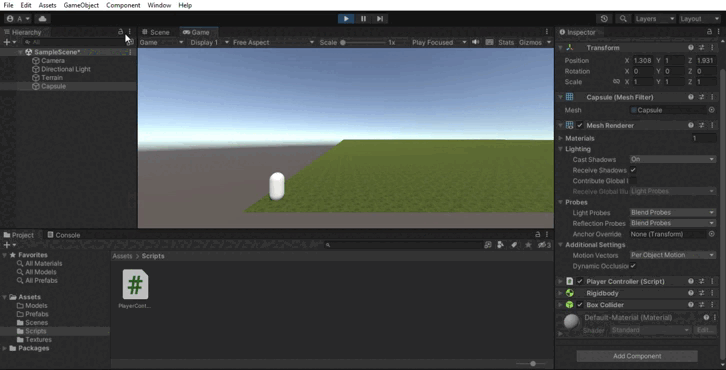Open the File menu
This screenshot has width=726, height=370.
click(8, 5)
